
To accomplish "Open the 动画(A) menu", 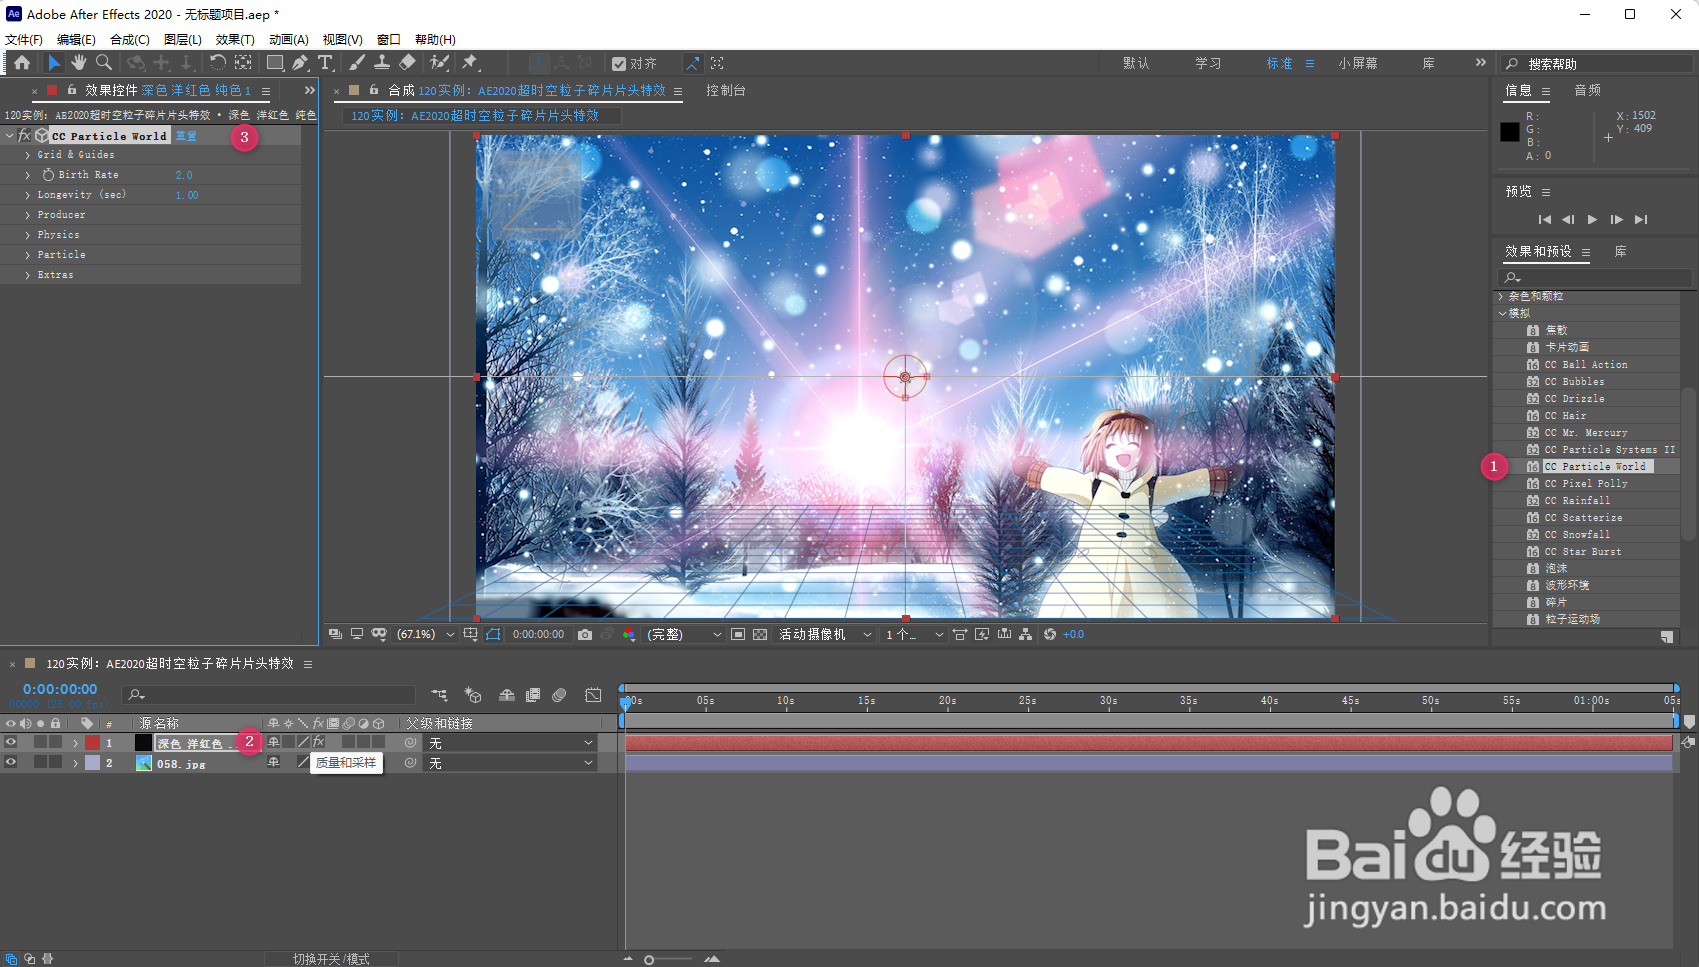I will (288, 40).
